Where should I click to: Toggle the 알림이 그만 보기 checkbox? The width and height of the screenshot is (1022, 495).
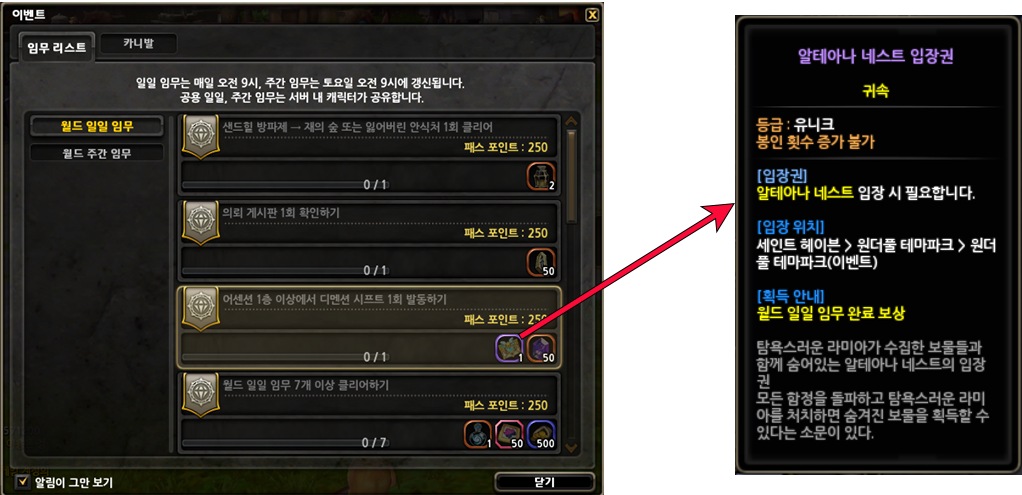tap(24, 482)
